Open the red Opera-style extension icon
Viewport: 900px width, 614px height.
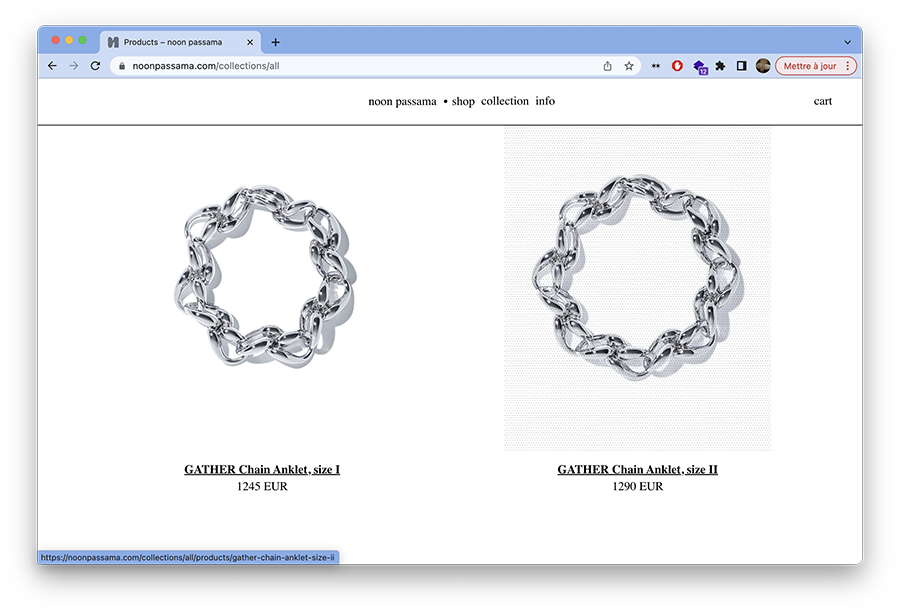tap(677, 66)
